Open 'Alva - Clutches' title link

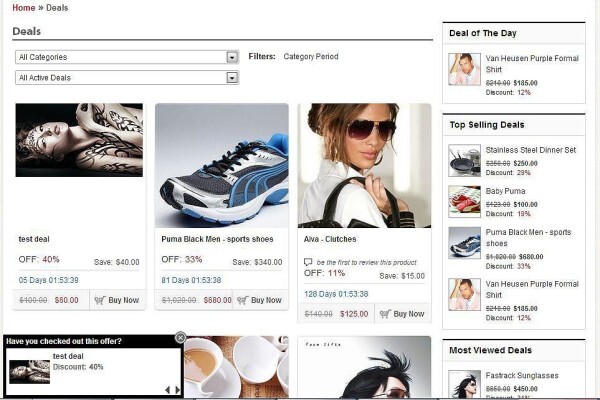[x=330, y=239]
